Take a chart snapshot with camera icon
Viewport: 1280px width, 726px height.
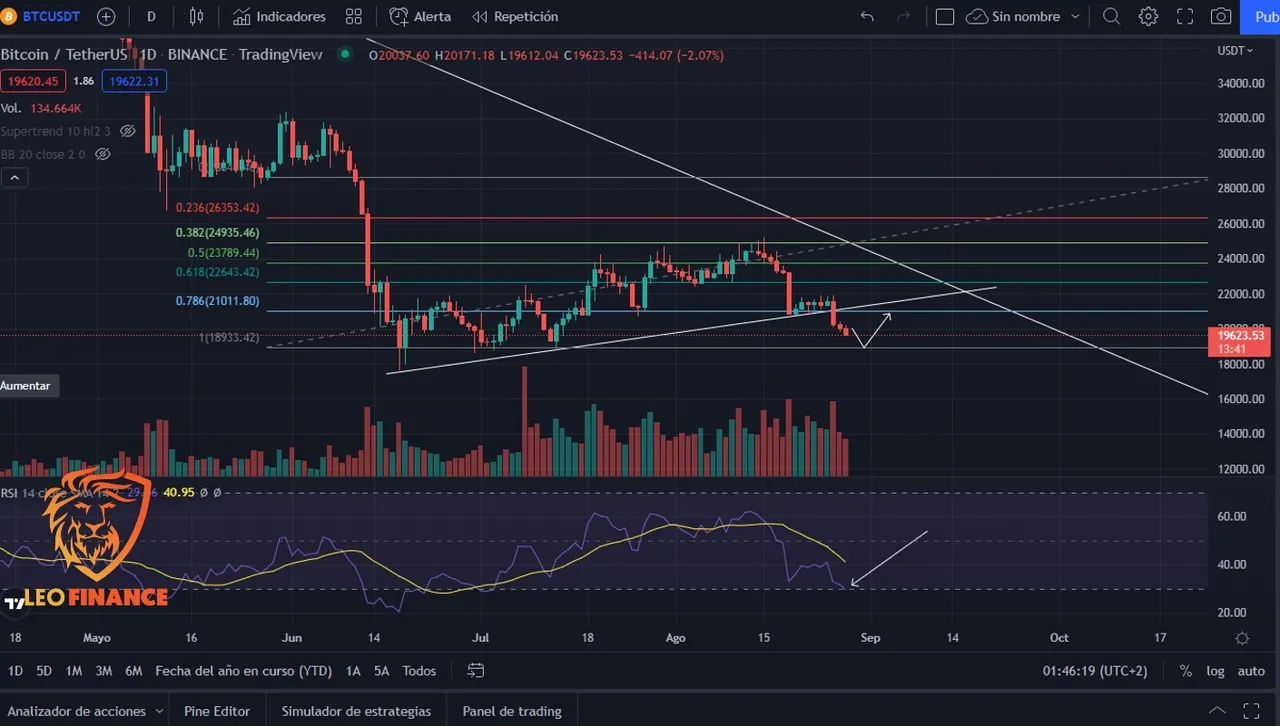1221,17
